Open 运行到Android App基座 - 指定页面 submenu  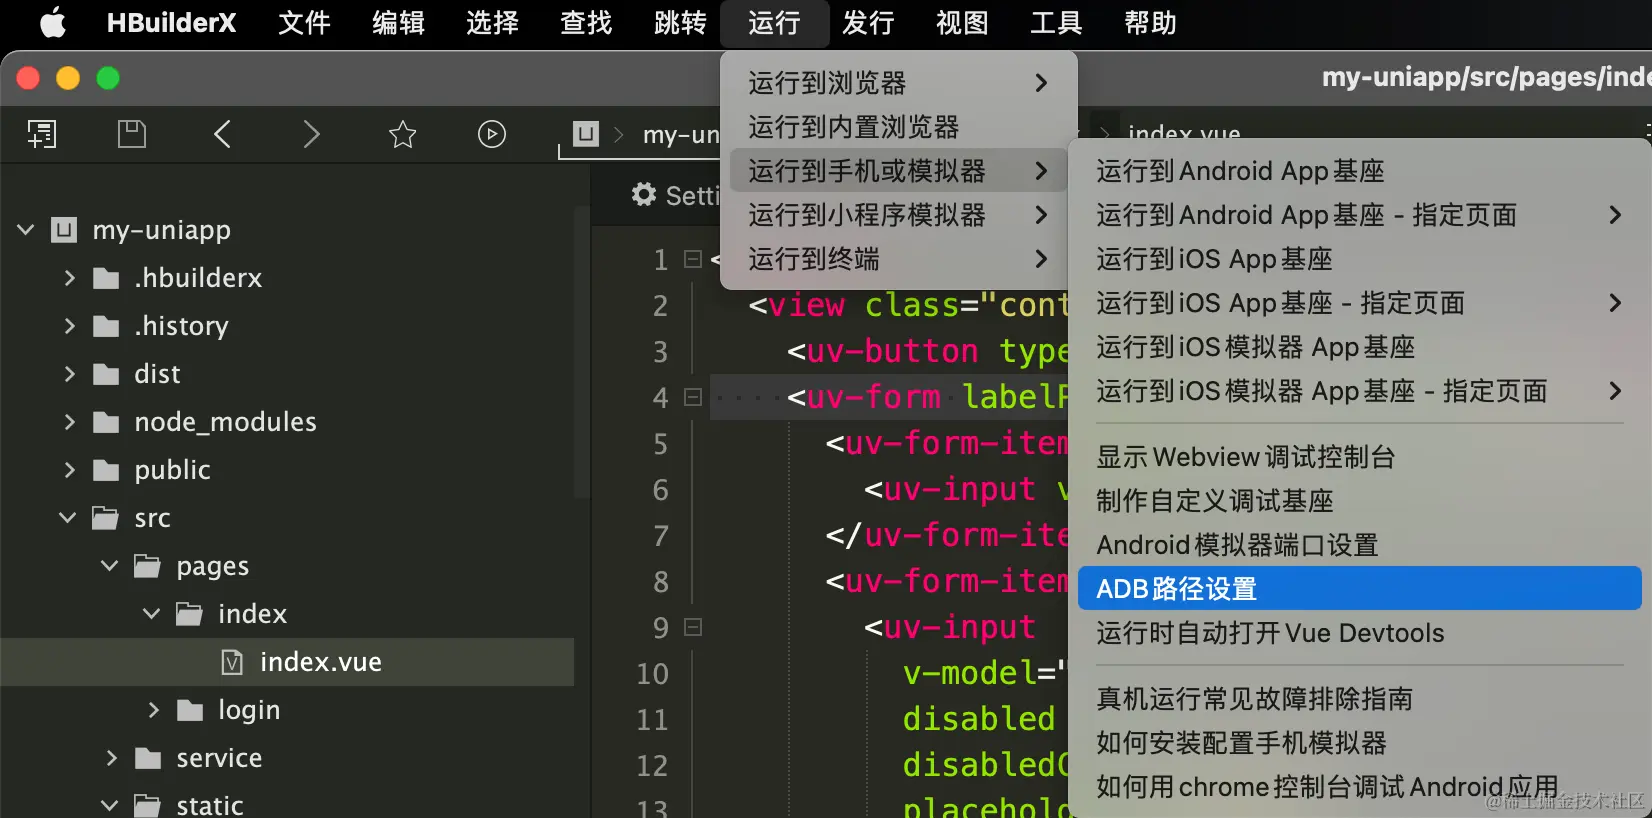click(1360, 215)
